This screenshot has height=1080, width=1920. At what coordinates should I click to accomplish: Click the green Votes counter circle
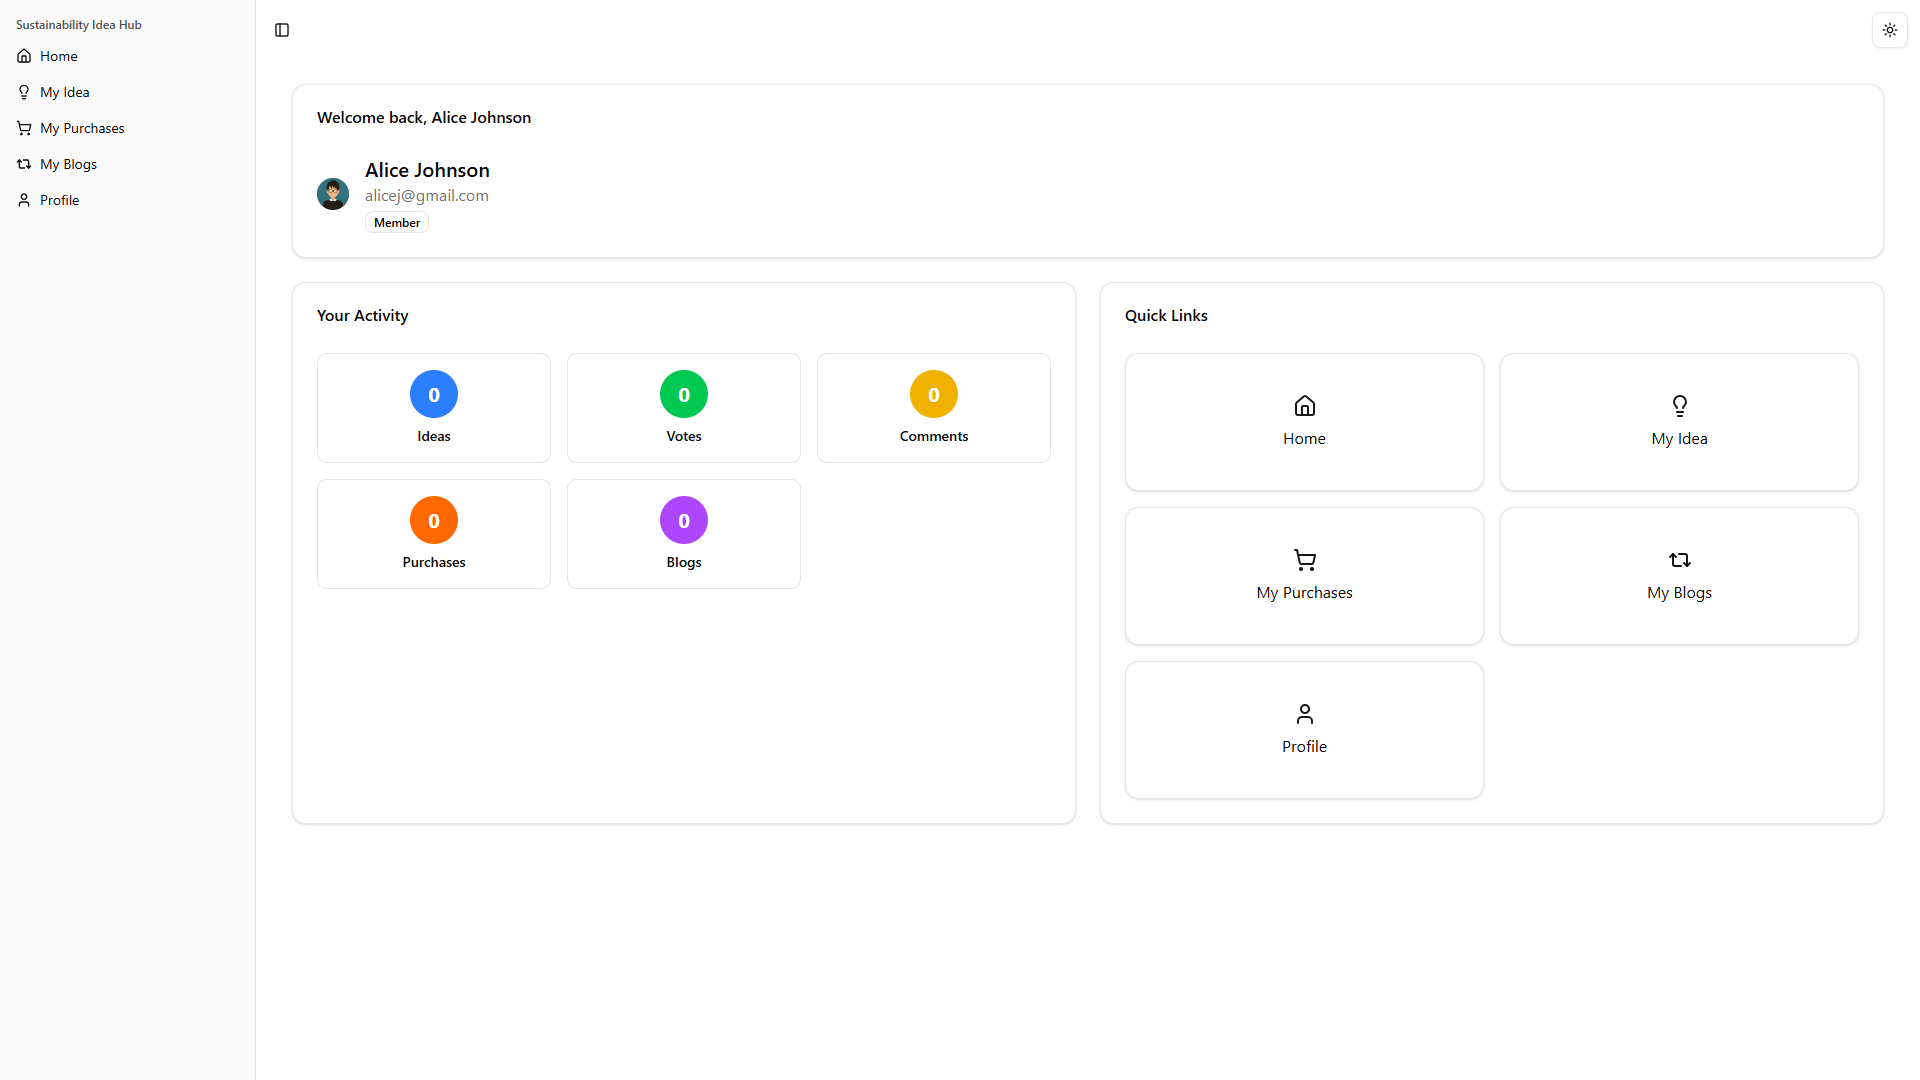(x=683, y=394)
